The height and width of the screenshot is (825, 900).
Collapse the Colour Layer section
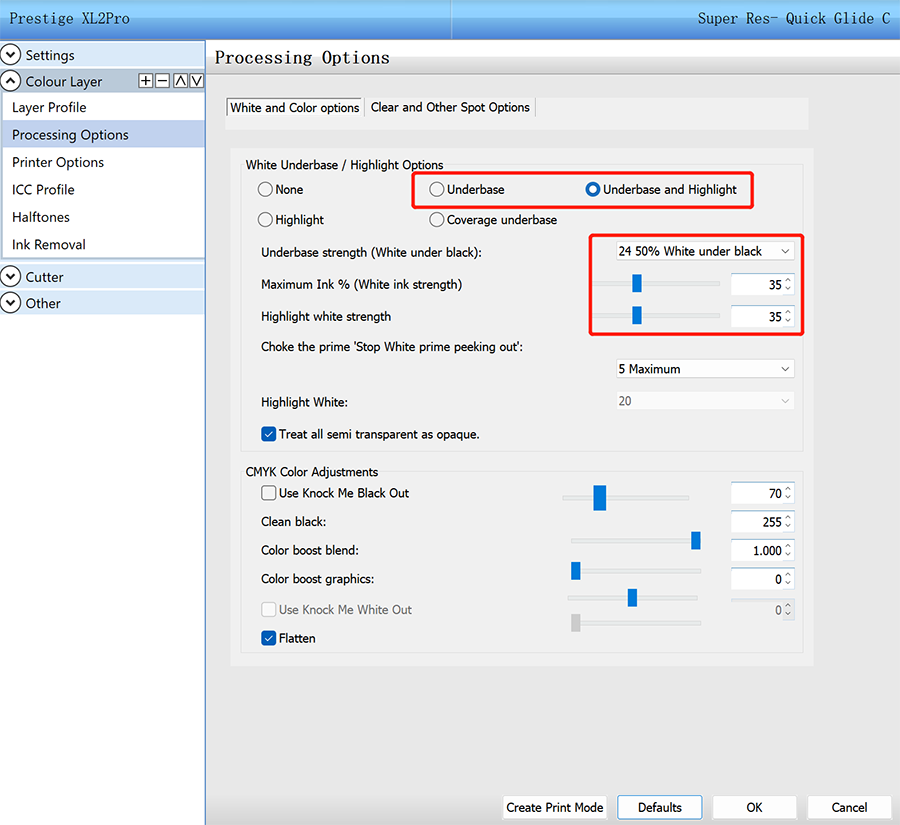[11, 81]
